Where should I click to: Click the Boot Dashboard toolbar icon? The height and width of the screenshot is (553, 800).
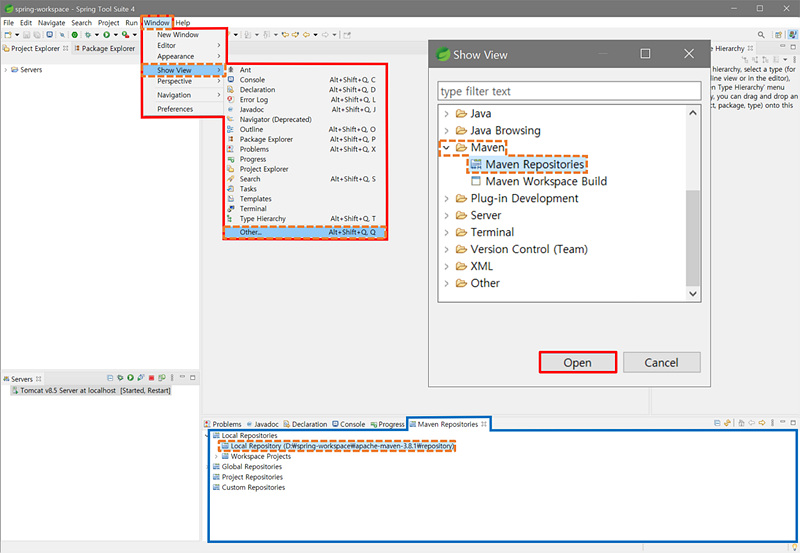[x=74, y=35]
